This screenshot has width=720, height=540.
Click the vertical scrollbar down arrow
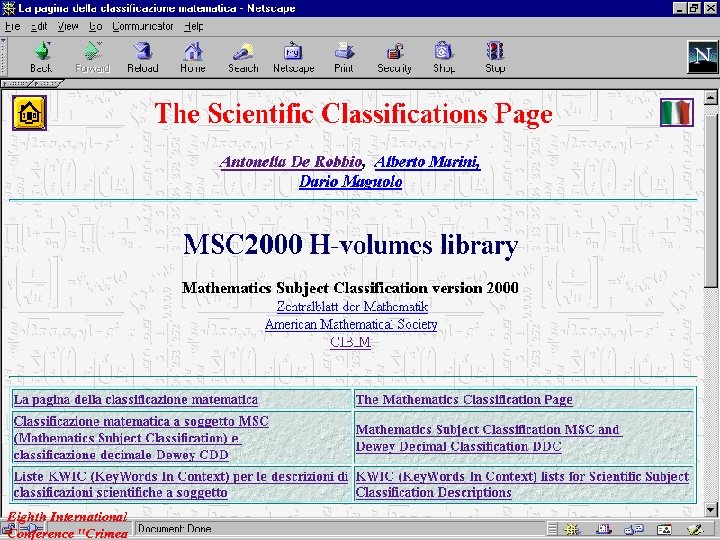(x=711, y=509)
